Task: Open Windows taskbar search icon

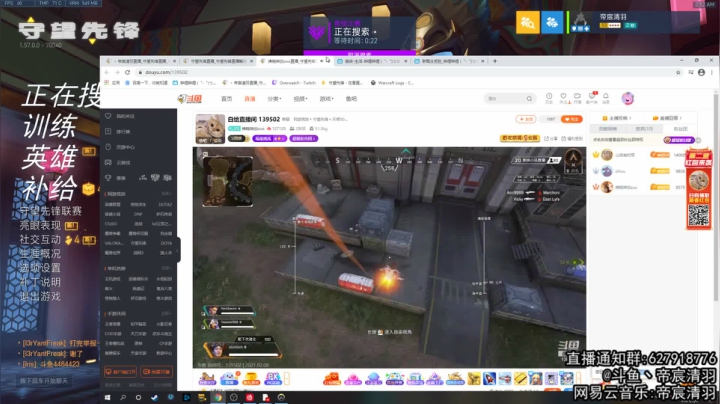Action: click(x=123, y=398)
